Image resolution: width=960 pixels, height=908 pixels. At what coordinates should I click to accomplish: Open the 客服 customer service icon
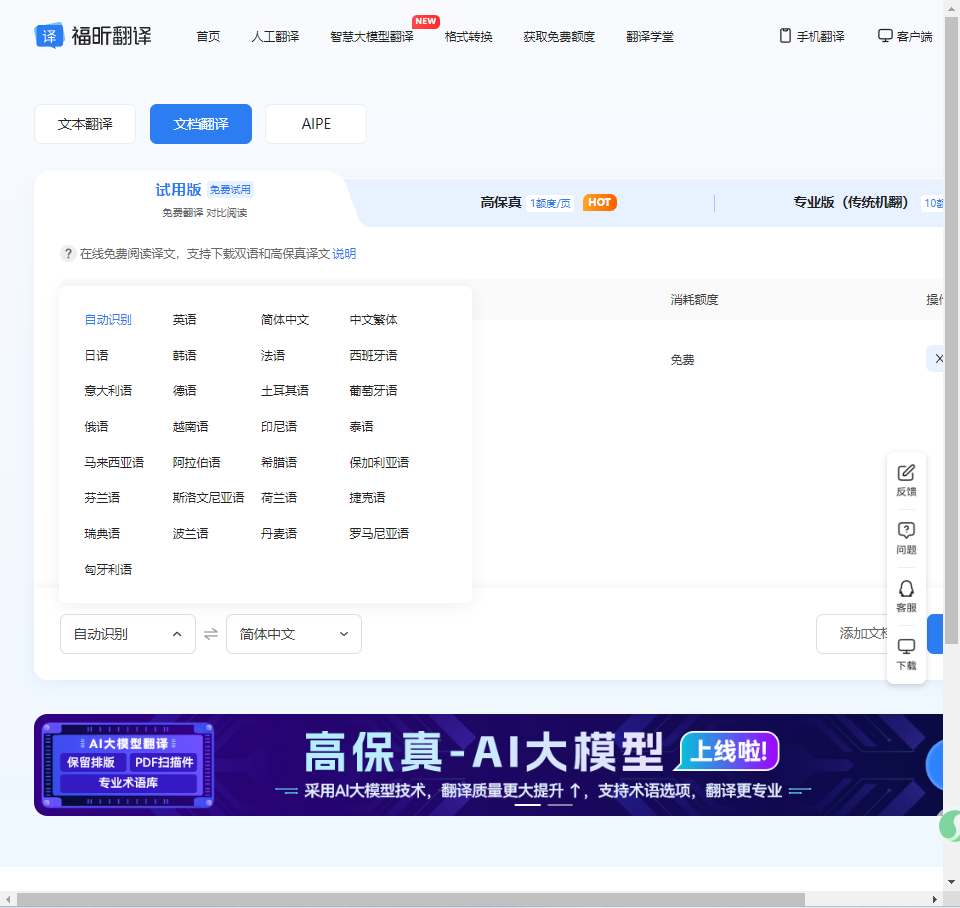pos(906,588)
